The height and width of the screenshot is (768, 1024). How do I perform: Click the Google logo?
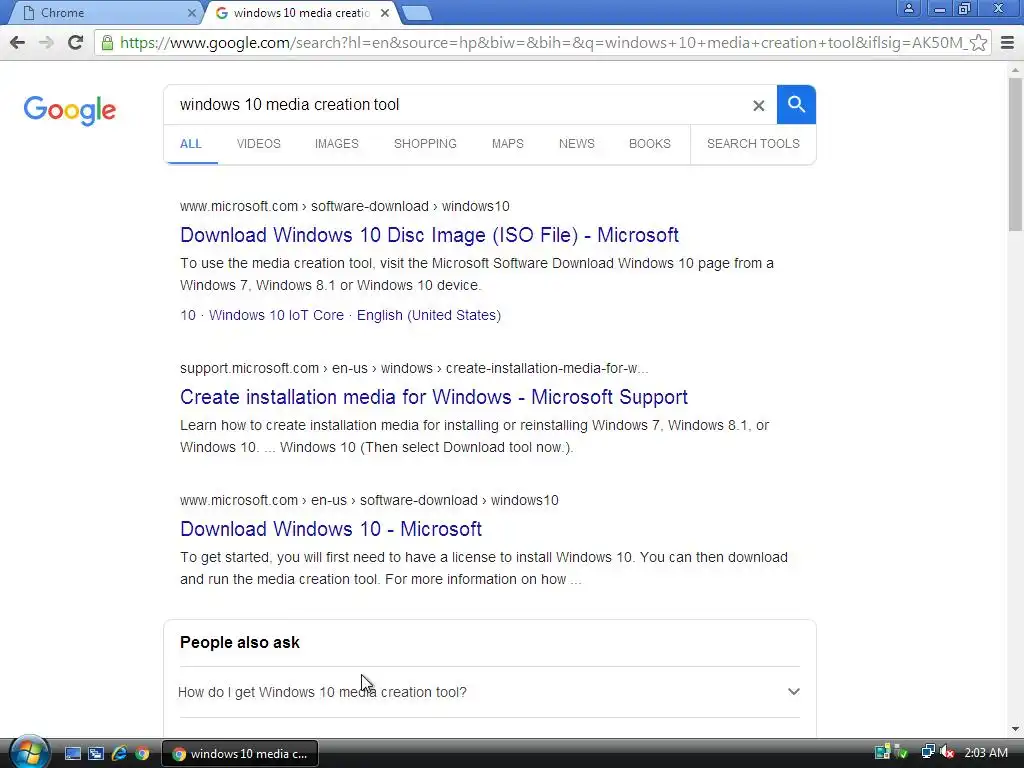[x=70, y=110]
